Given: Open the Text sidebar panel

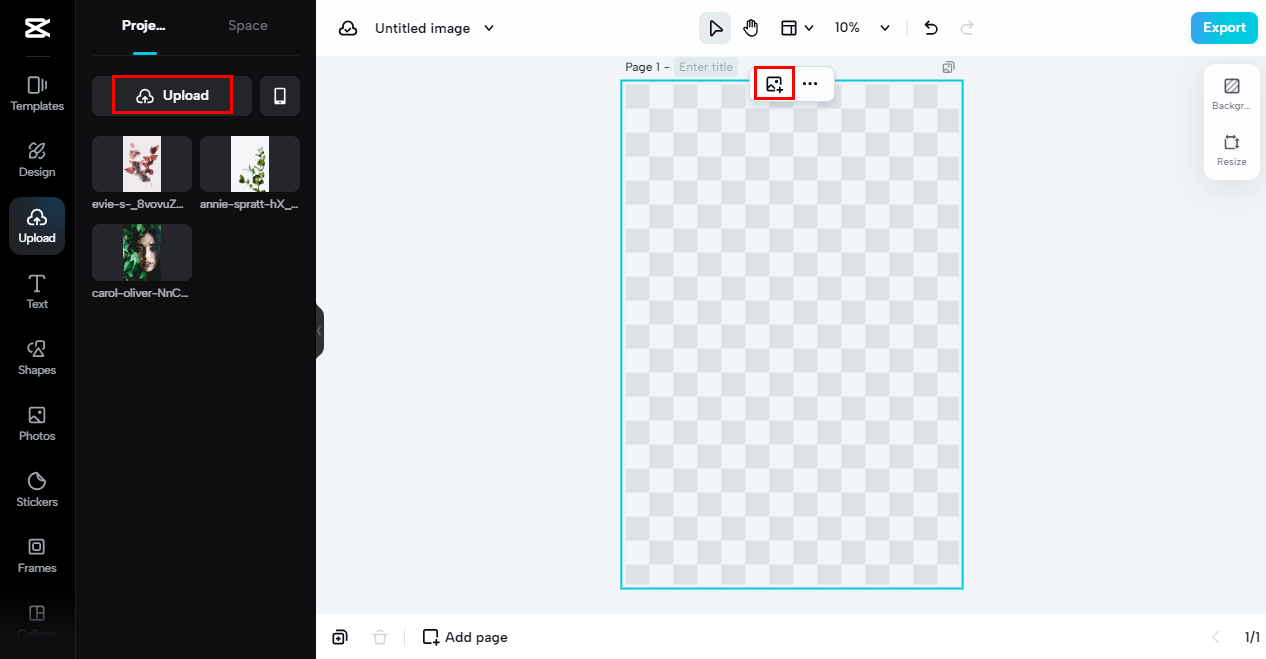Looking at the screenshot, I should point(37,292).
